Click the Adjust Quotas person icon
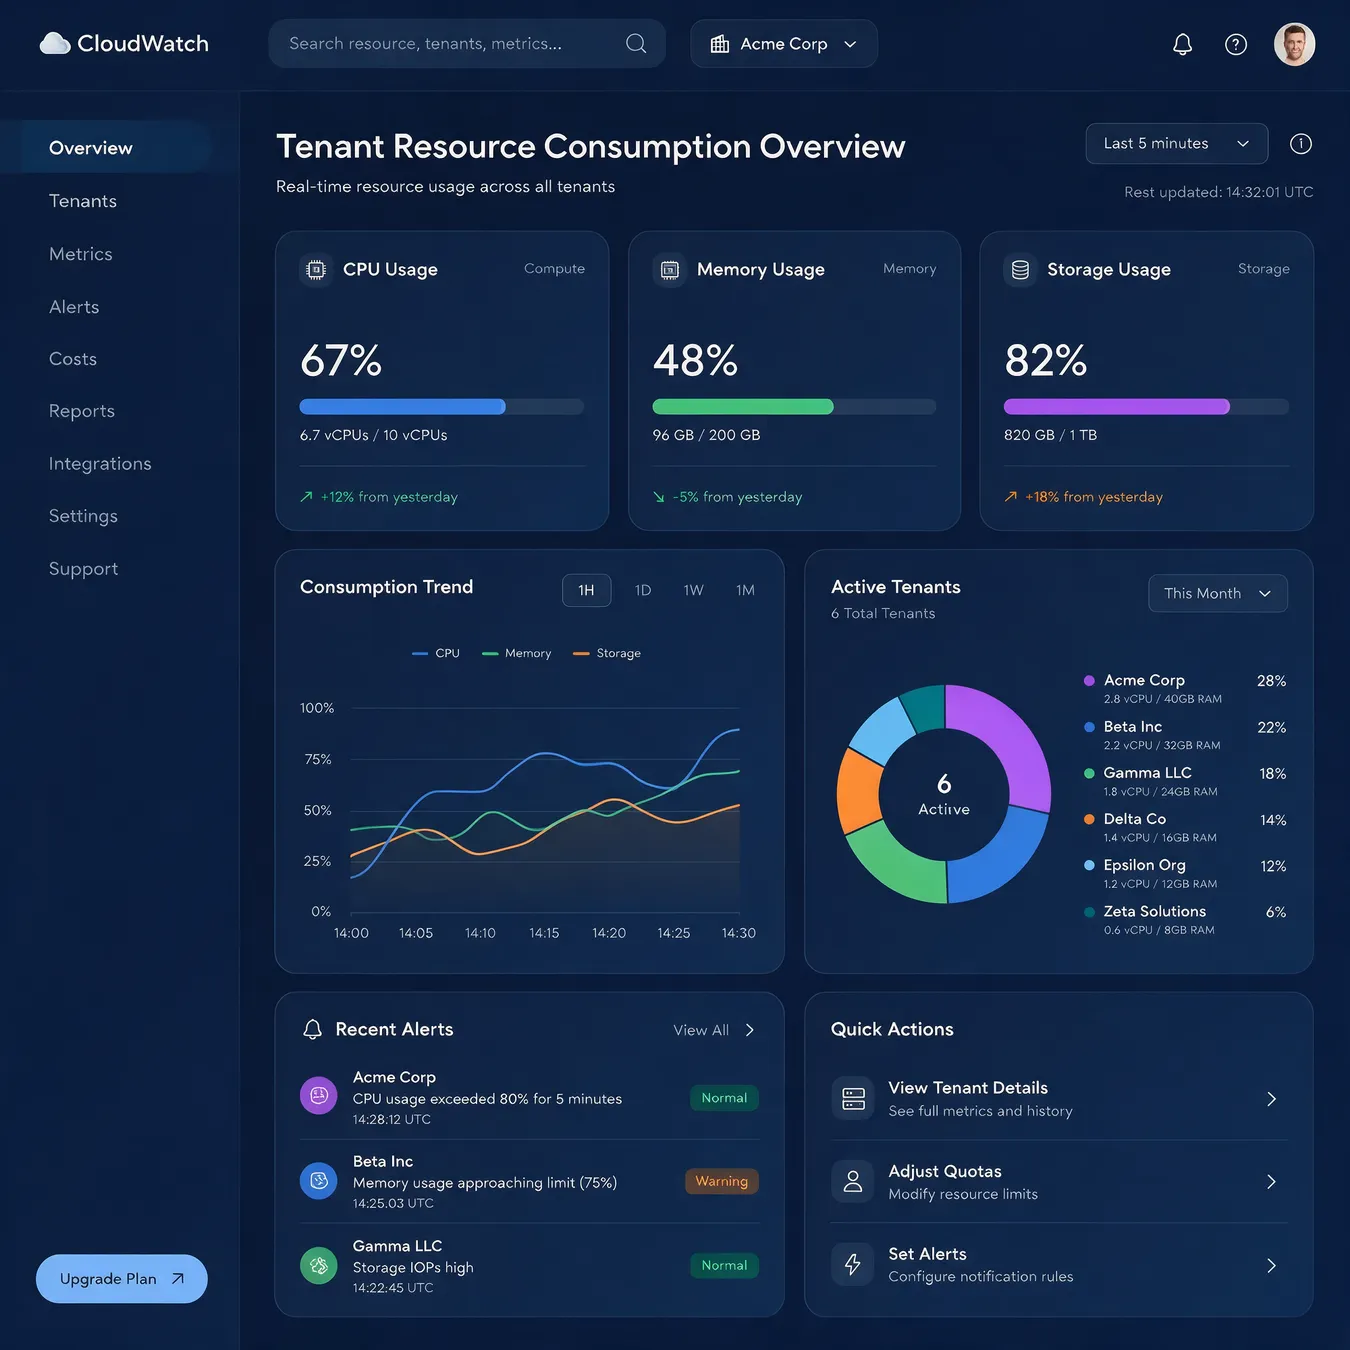The image size is (1350, 1350). (853, 1181)
